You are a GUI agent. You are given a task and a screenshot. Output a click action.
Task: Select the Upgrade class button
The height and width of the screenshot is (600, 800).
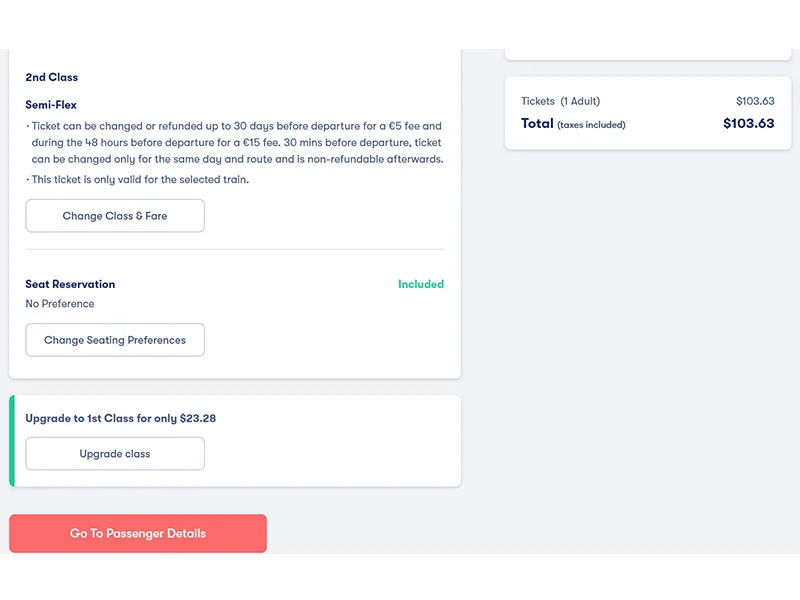pyautogui.click(x=114, y=453)
